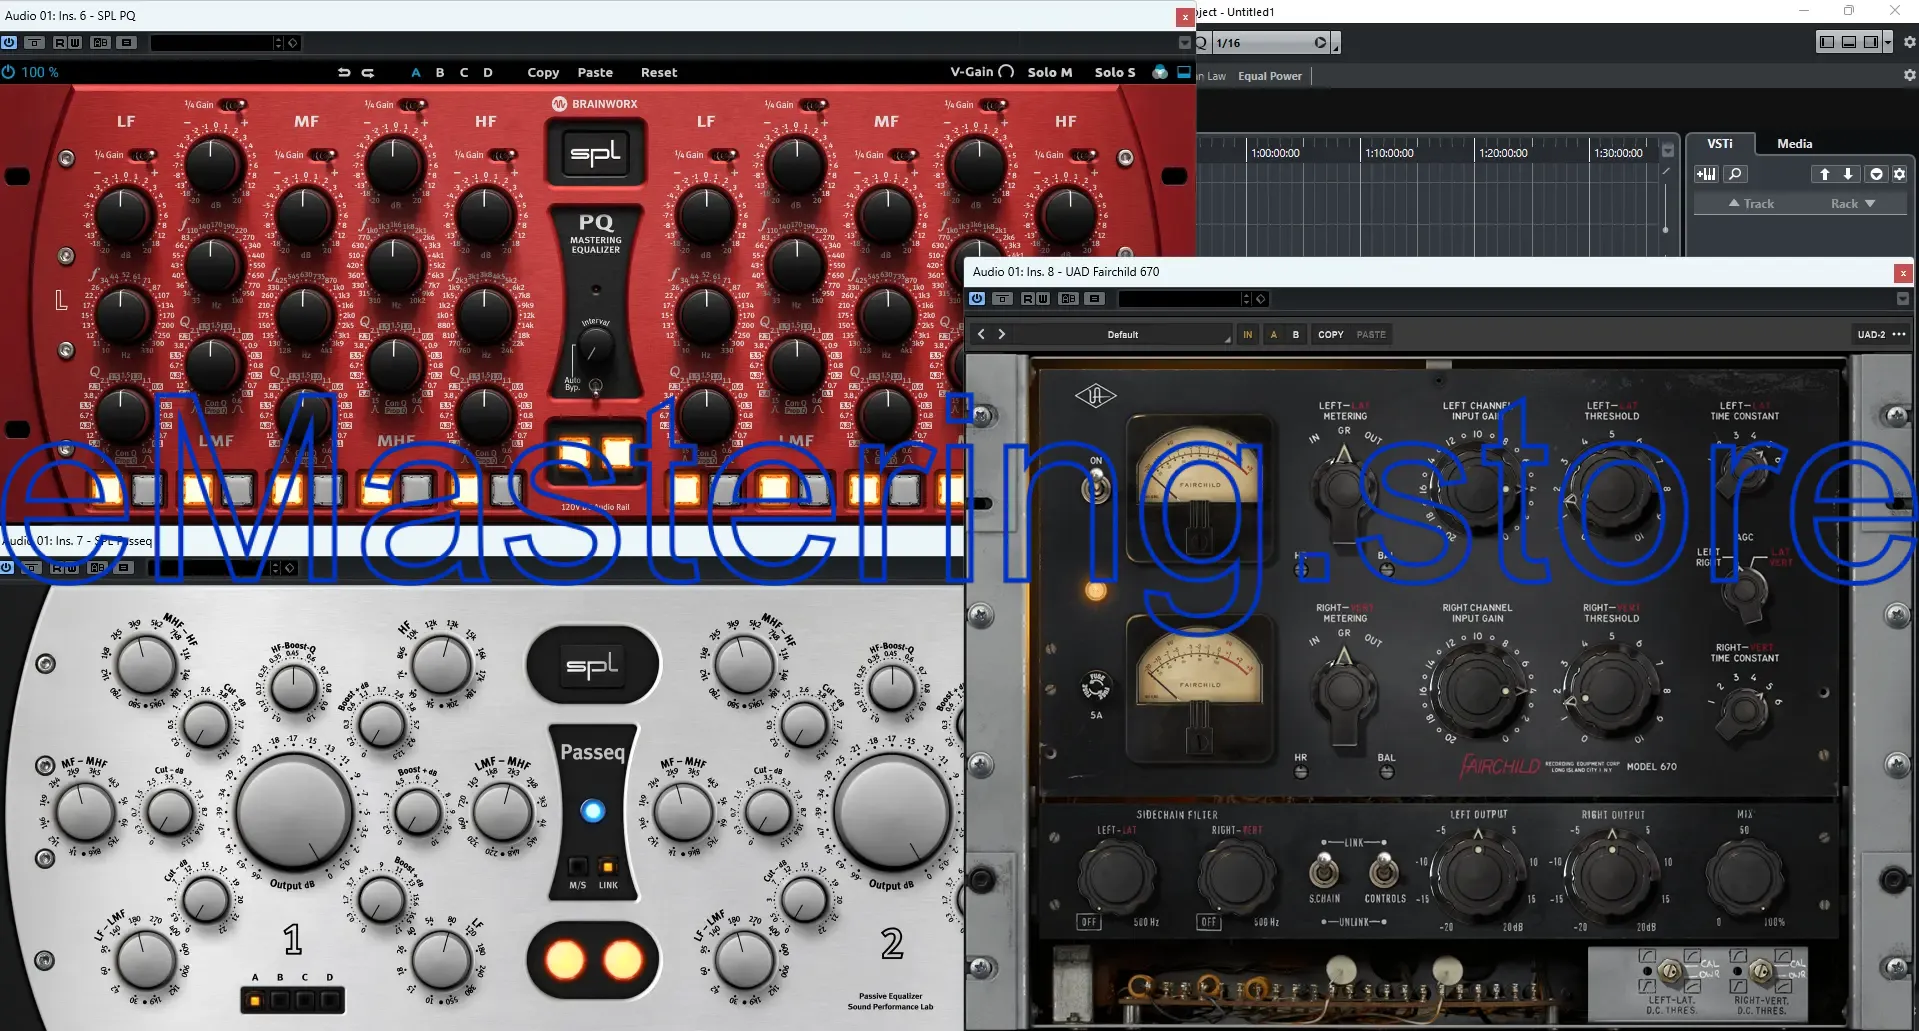Toggle A/B compare icon in SPL PQ window
Viewport: 1919px width, 1031px height.
pyautogui.click(x=100, y=43)
